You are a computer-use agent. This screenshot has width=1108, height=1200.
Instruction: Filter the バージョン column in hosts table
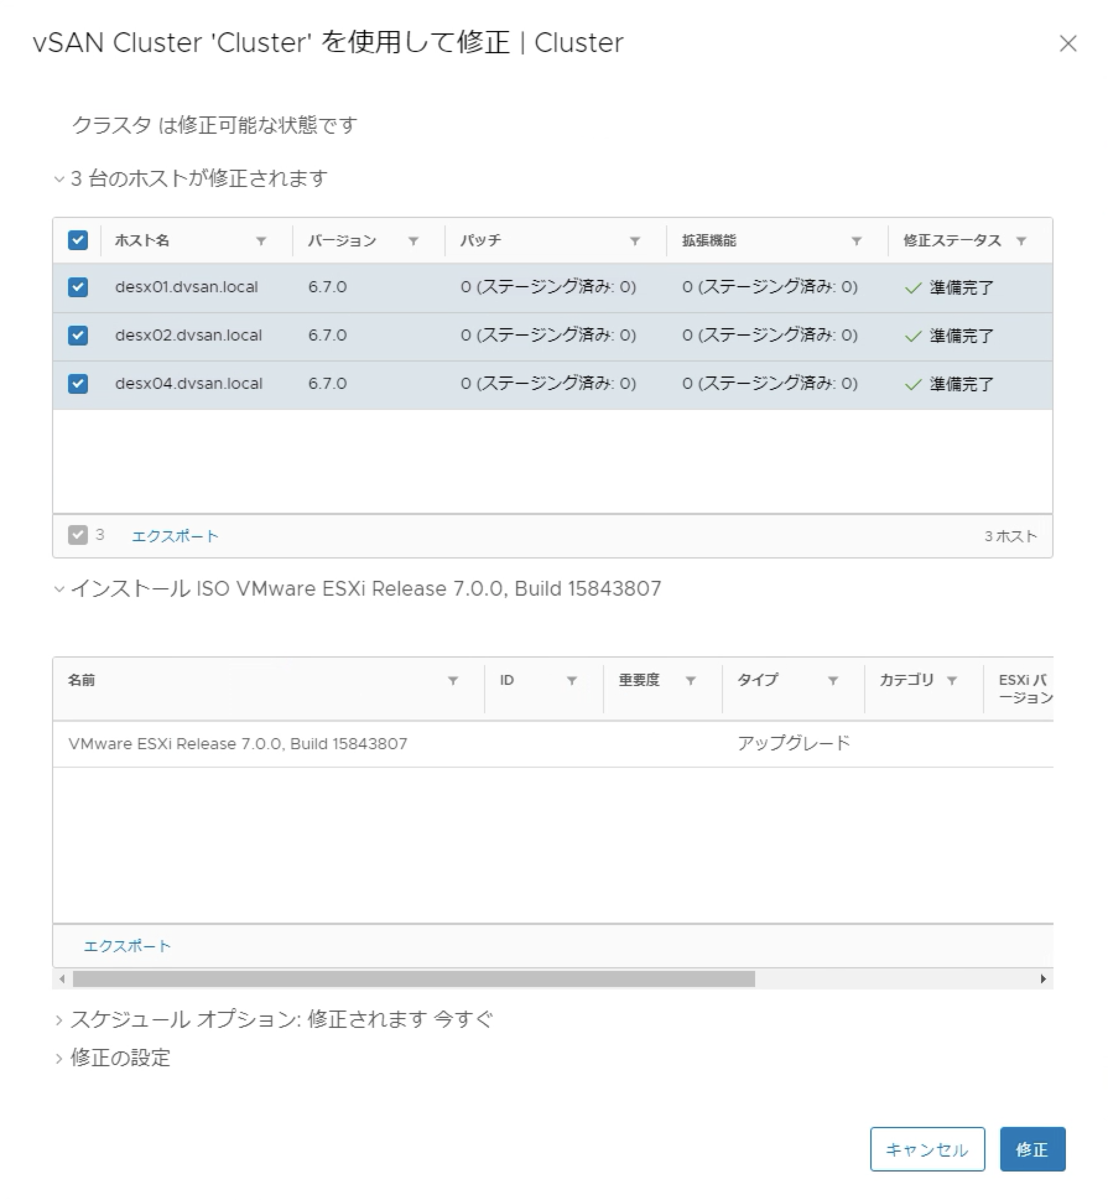point(412,241)
